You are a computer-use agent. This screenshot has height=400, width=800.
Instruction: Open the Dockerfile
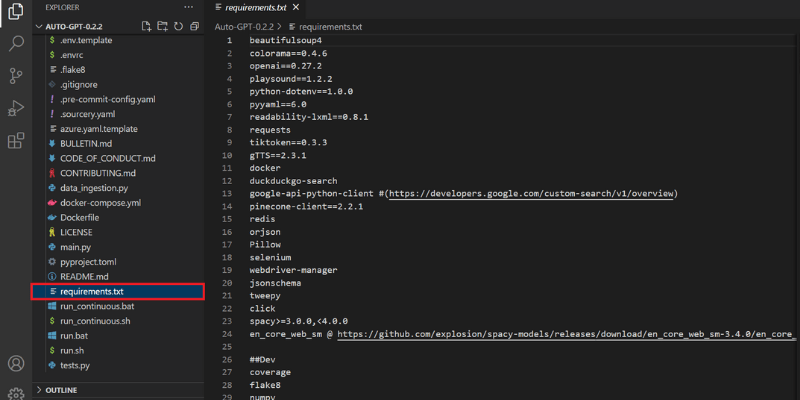click(x=80, y=217)
